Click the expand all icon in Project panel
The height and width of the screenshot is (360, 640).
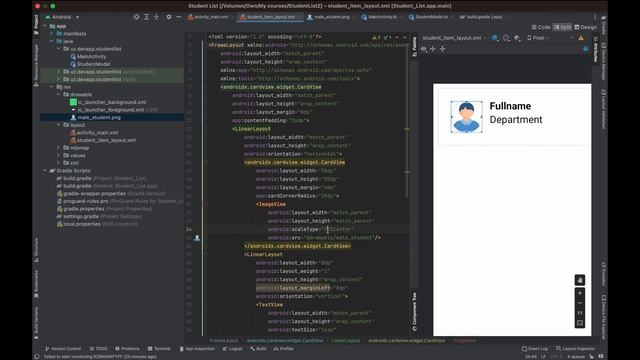click(x=147, y=17)
